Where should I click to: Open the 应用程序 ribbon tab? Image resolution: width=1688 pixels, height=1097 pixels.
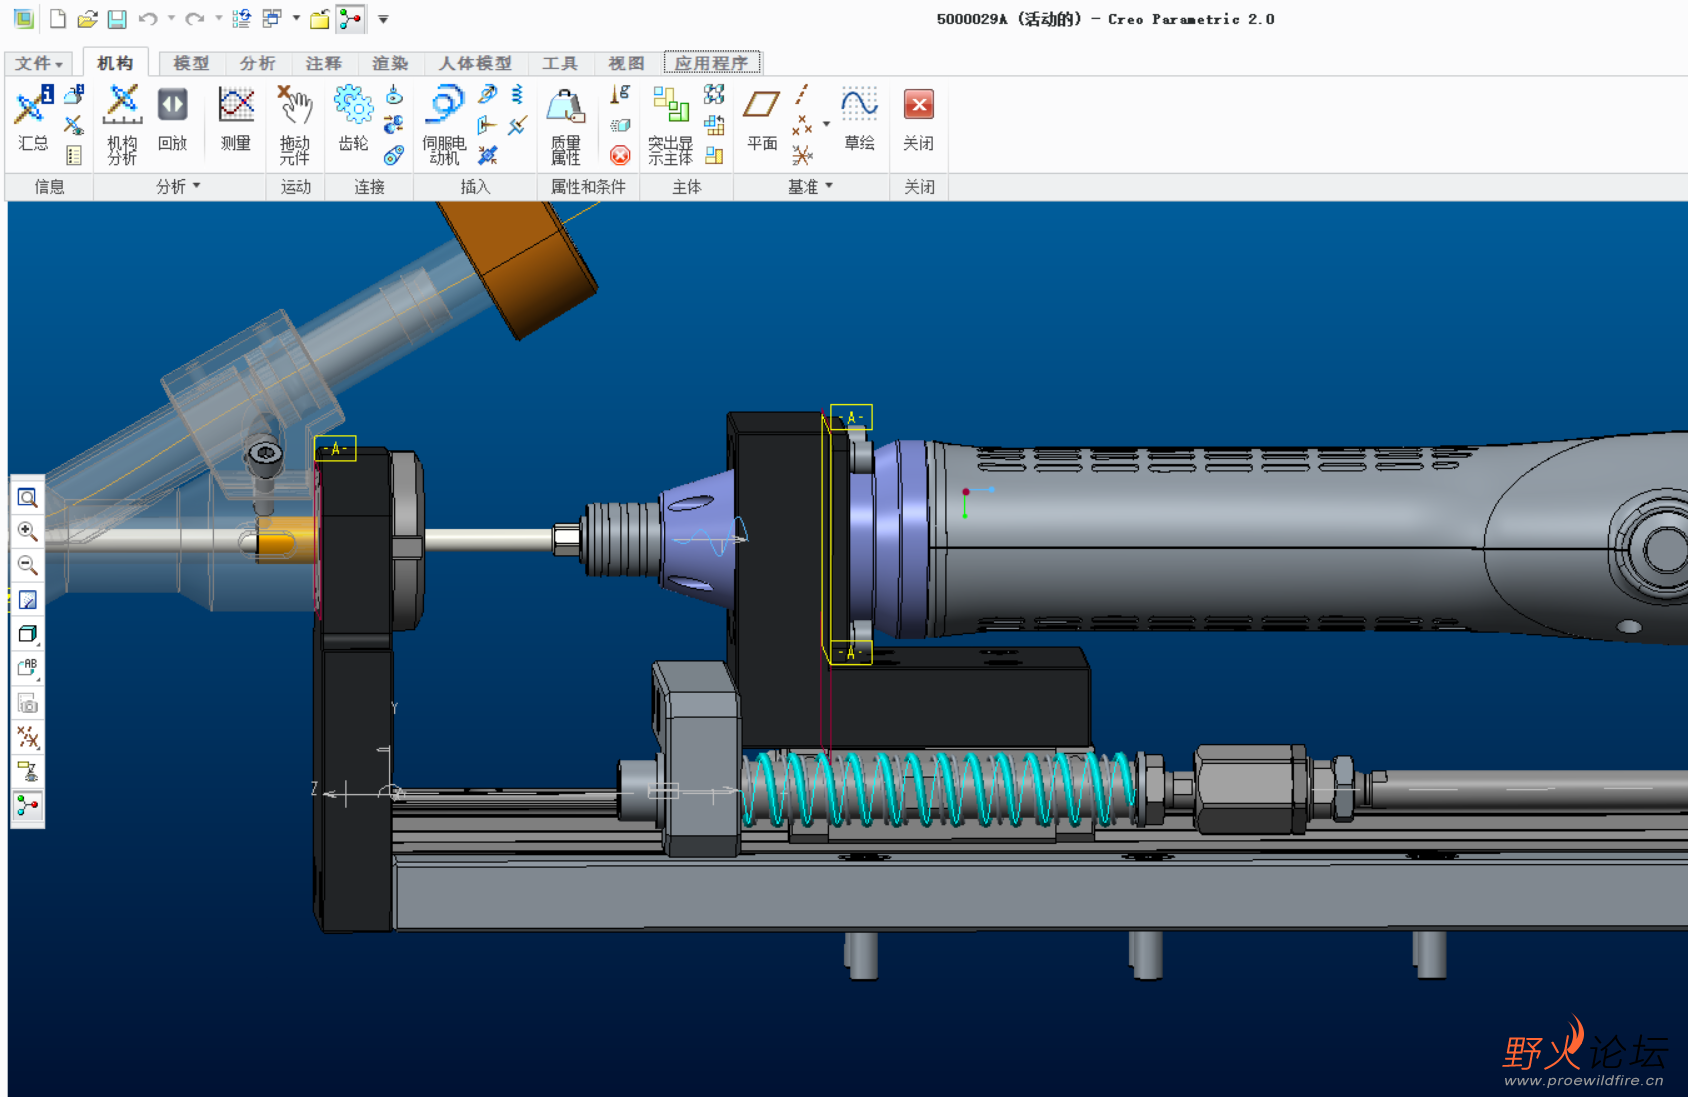pos(712,63)
